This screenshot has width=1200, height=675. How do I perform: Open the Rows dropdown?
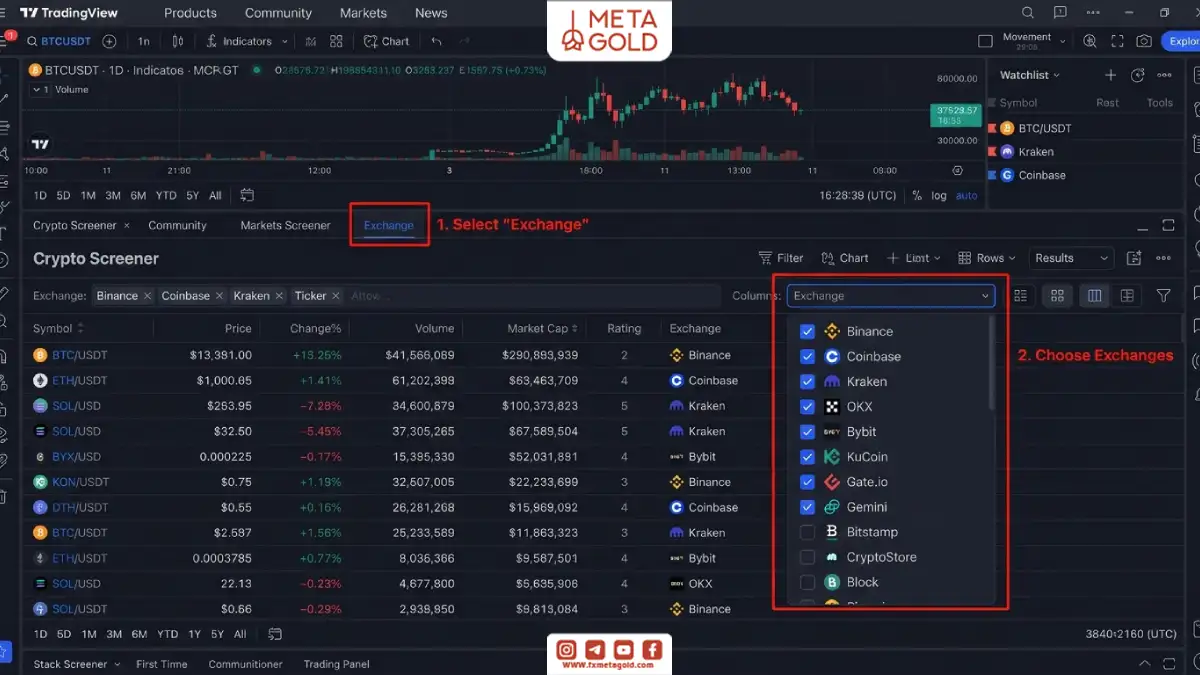987,258
